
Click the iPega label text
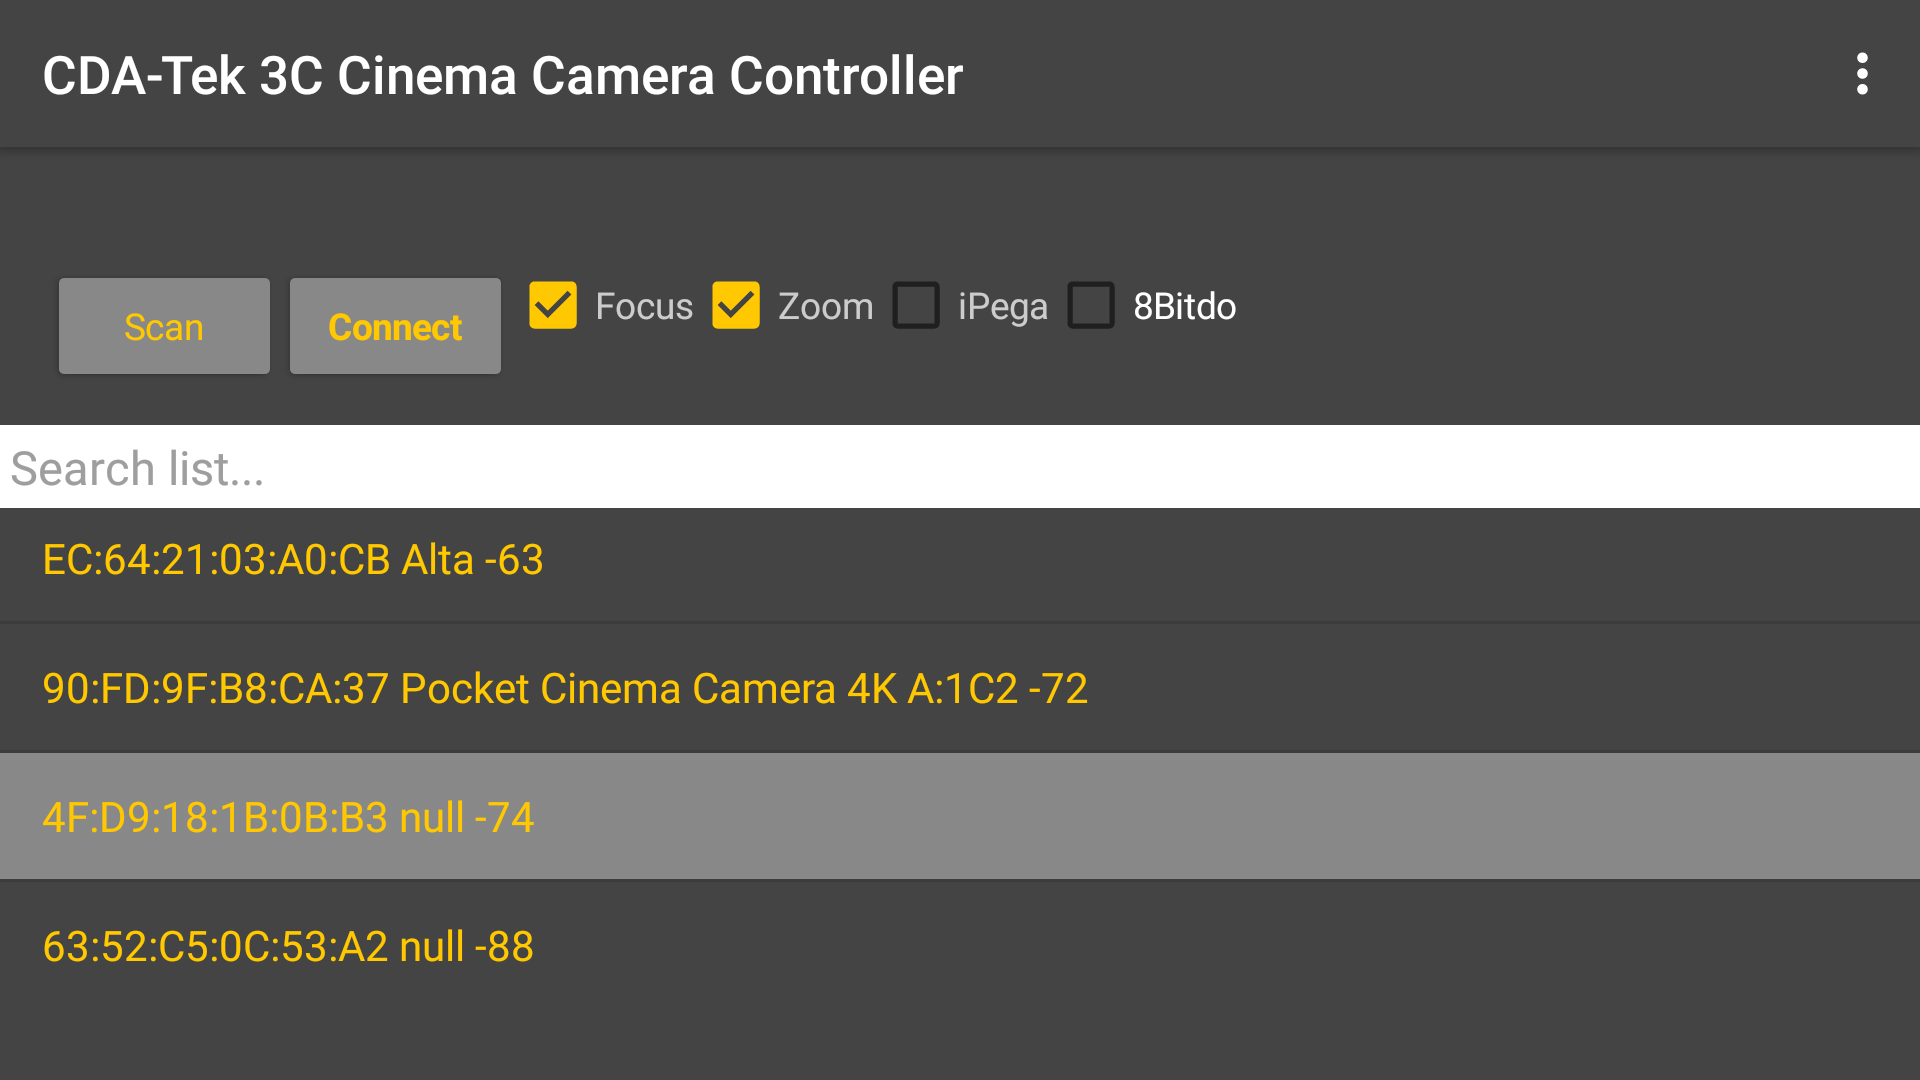1002,307
